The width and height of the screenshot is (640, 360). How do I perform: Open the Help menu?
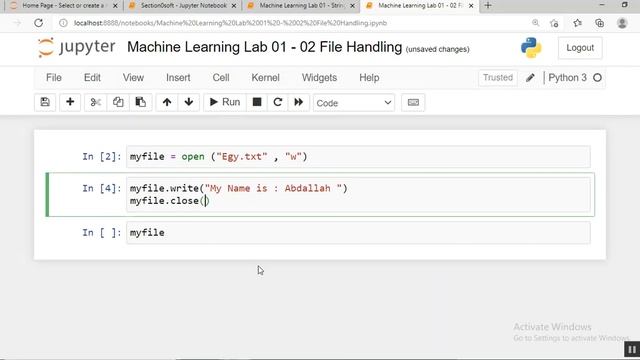(x=369, y=78)
